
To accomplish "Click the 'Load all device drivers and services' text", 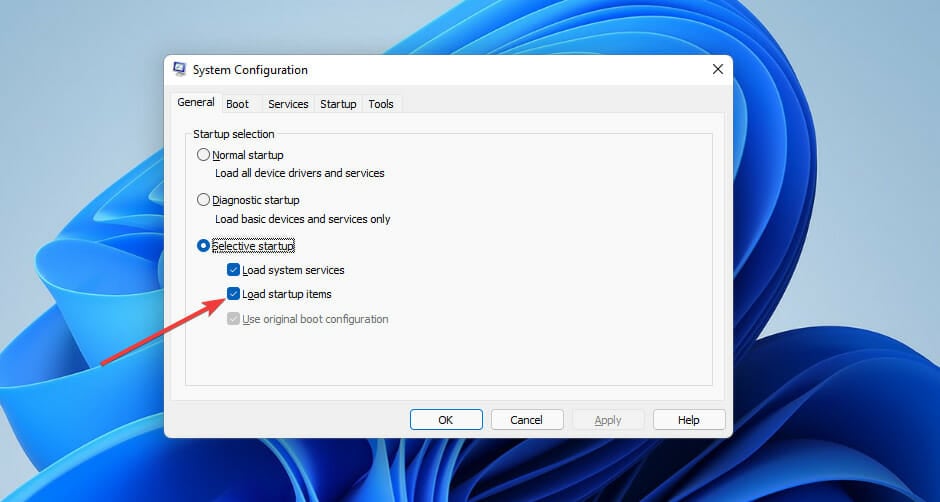I will click(300, 173).
